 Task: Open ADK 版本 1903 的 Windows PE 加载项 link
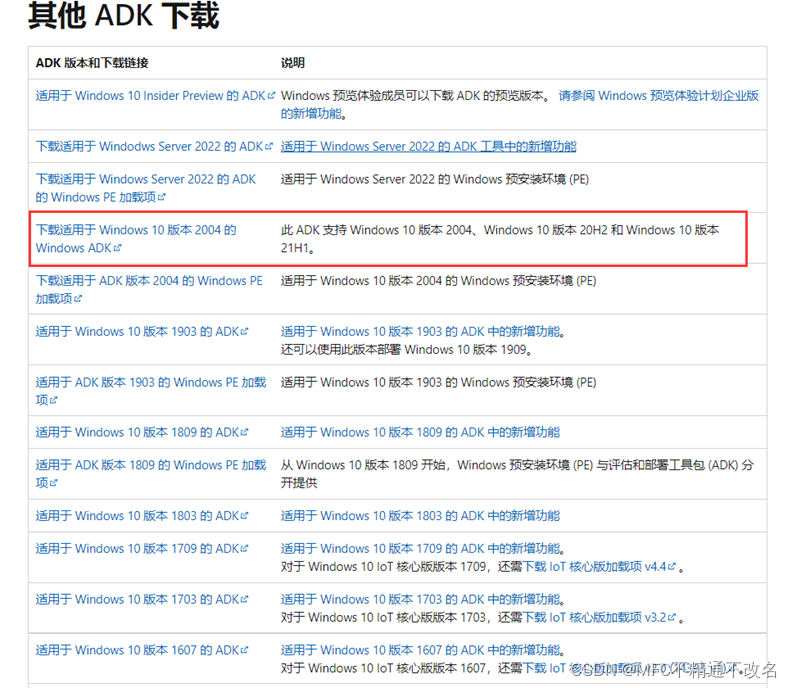pyautogui.click(x=151, y=391)
